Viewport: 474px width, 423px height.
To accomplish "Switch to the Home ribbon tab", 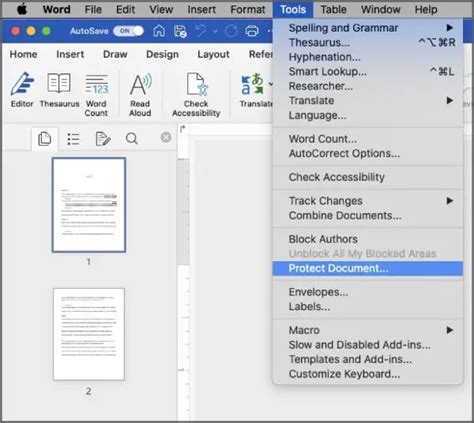I will pyautogui.click(x=23, y=54).
